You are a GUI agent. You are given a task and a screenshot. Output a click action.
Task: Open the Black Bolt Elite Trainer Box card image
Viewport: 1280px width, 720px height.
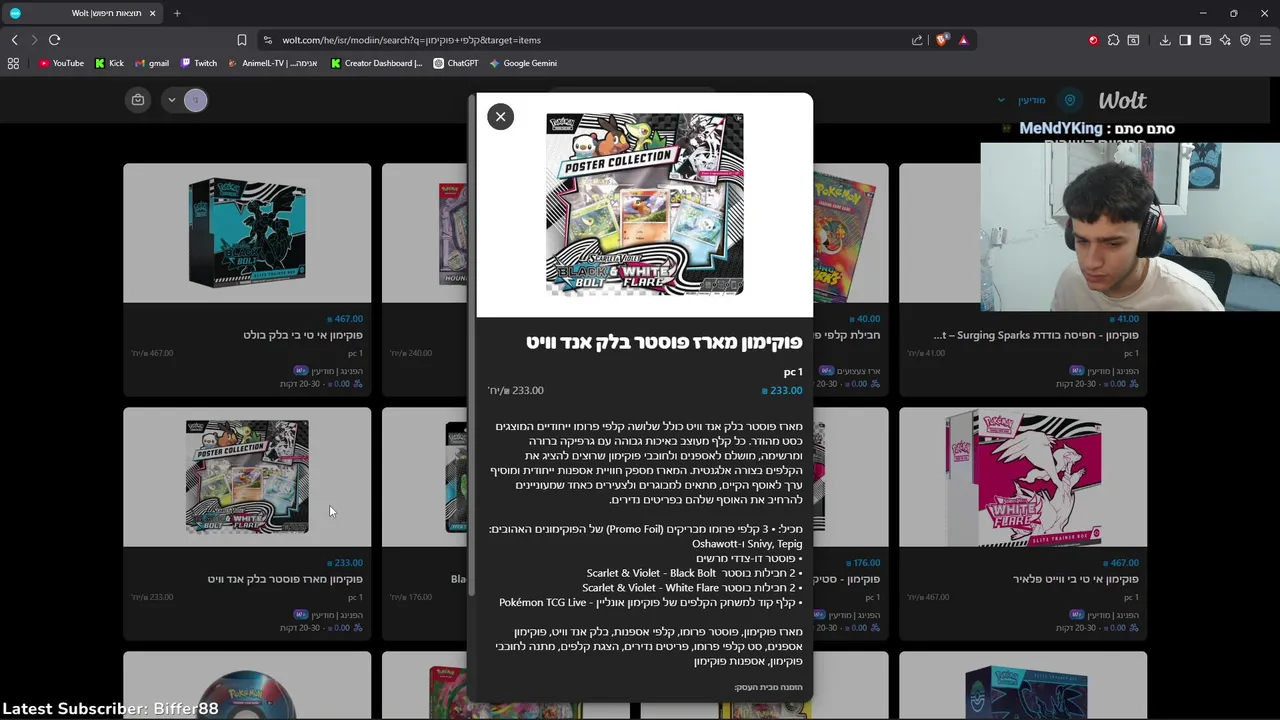tap(247, 233)
